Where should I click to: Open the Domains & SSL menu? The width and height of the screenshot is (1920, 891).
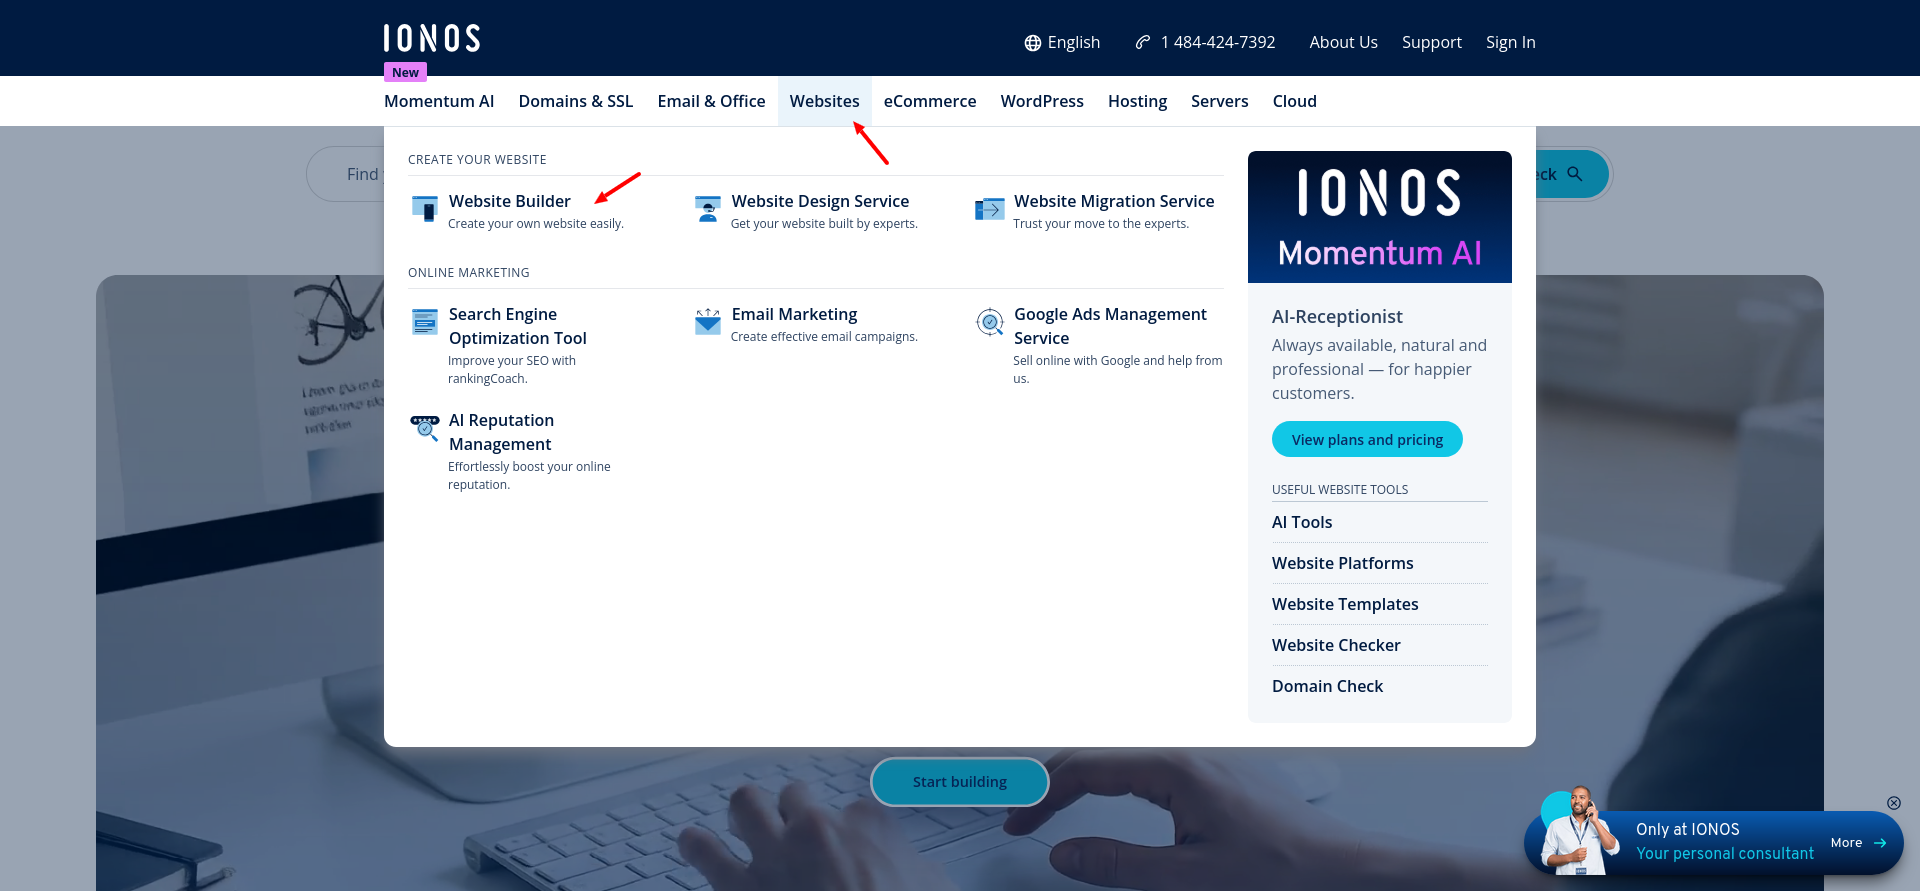click(x=576, y=101)
